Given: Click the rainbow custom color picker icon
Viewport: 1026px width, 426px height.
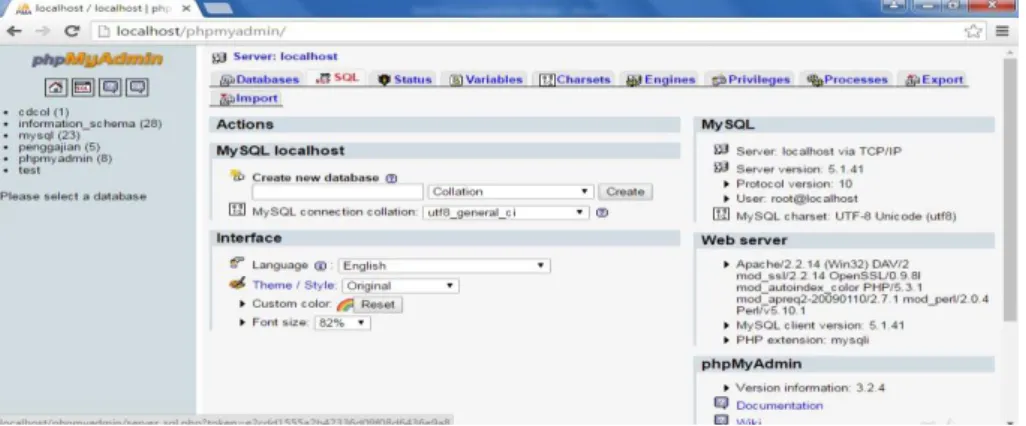Looking at the screenshot, I should click(x=345, y=305).
